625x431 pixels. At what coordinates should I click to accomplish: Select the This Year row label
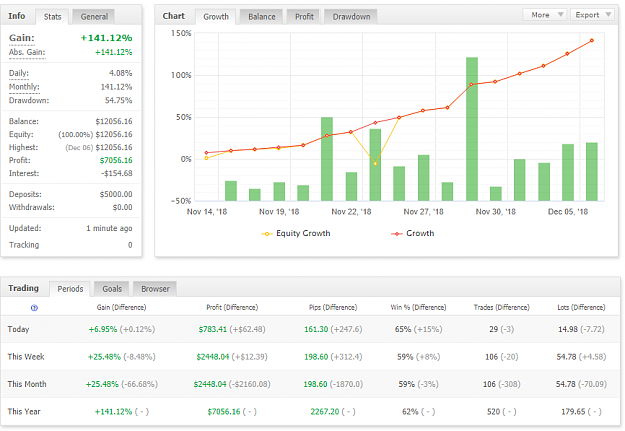pos(24,411)
